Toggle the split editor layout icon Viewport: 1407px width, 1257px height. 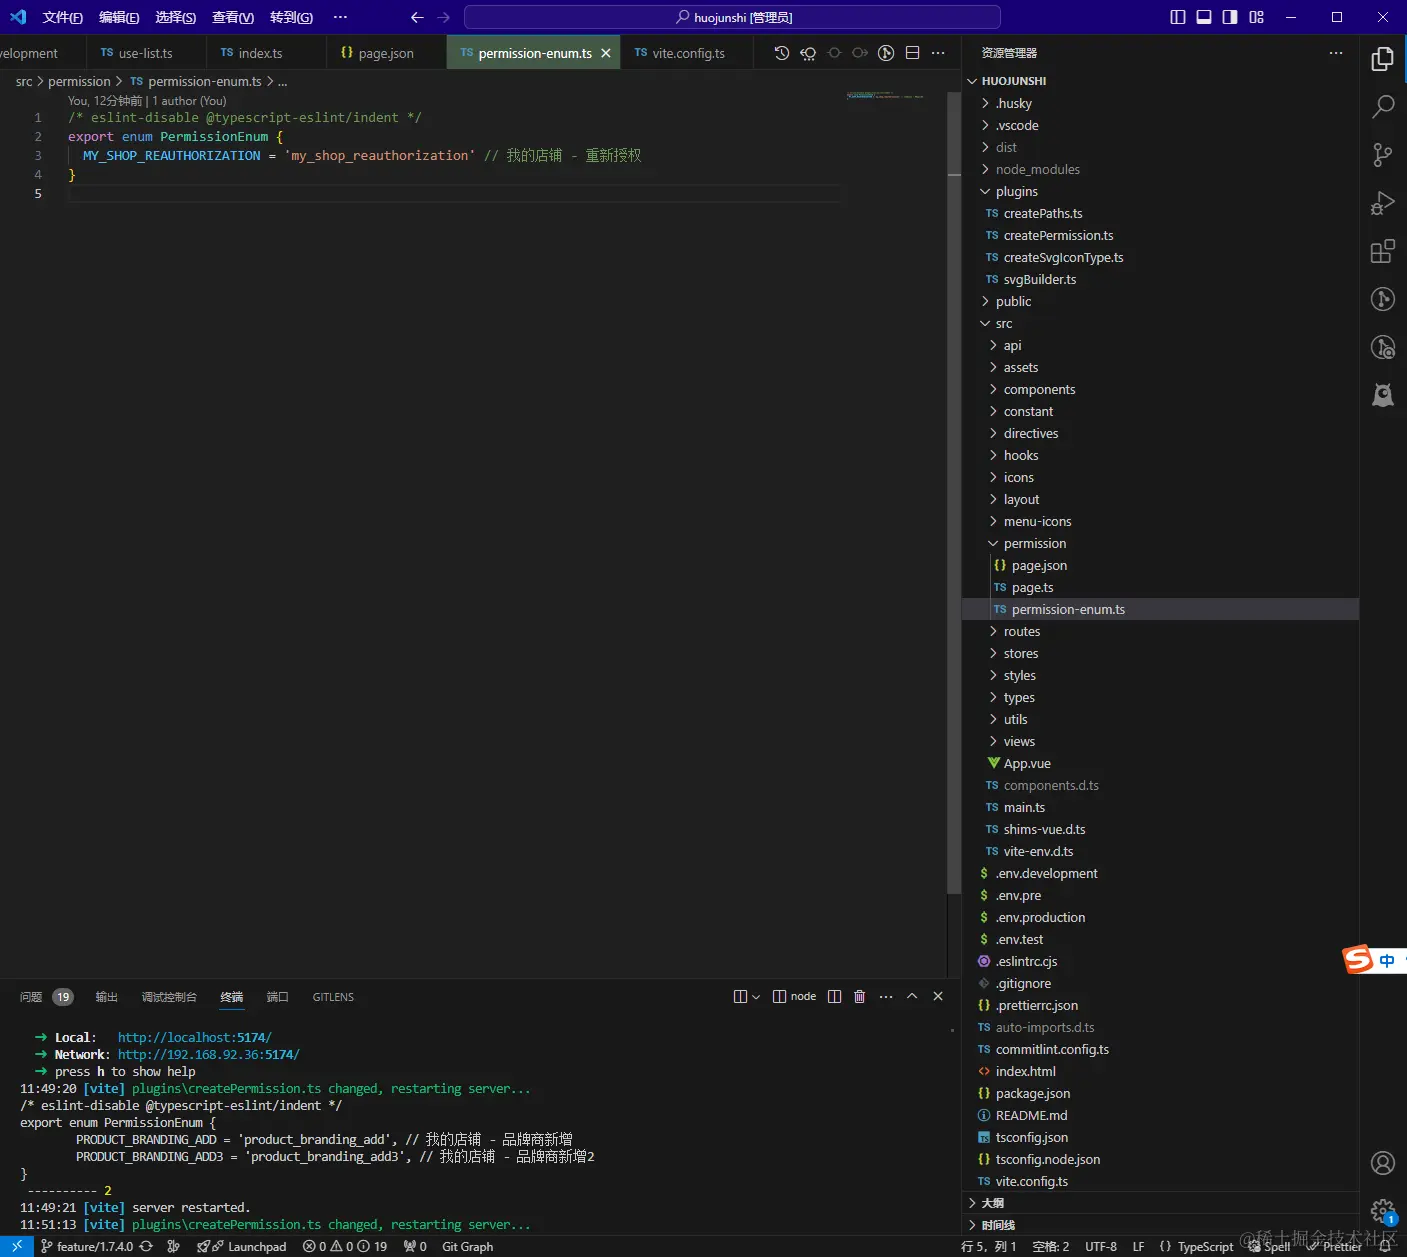tap(912, 53)
